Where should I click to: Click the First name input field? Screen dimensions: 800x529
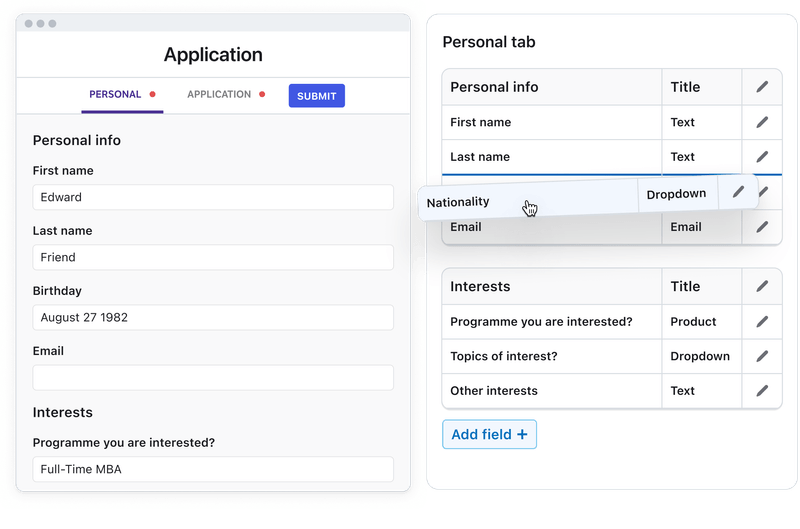point(213,197)
